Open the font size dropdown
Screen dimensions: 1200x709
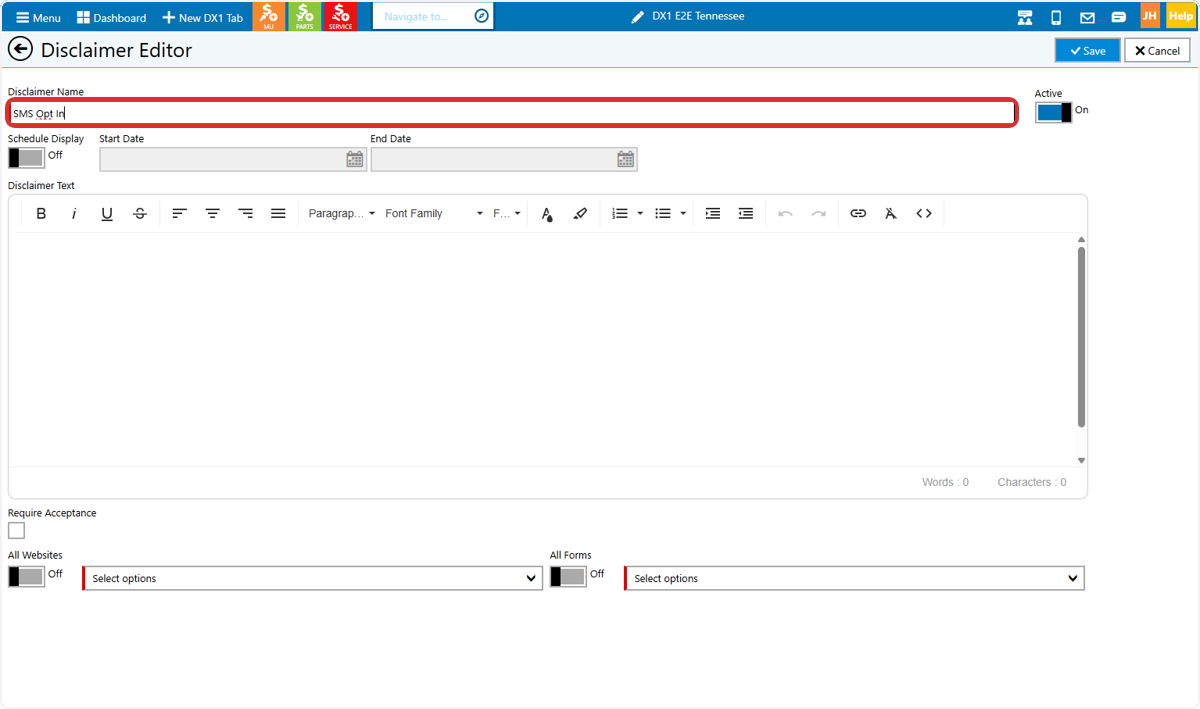(x=507, y=213)
